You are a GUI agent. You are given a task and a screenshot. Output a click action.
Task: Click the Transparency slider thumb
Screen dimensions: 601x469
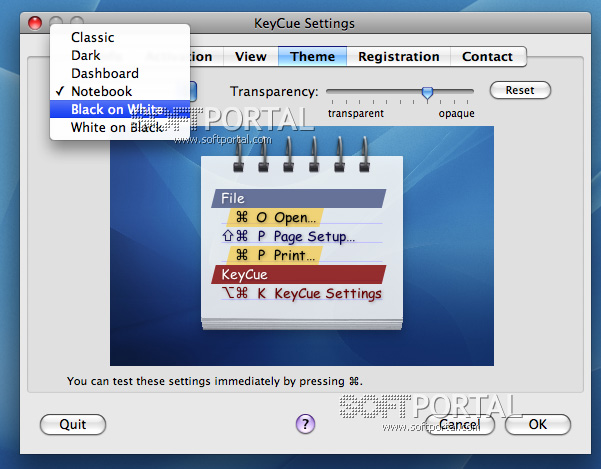point(427,93)
